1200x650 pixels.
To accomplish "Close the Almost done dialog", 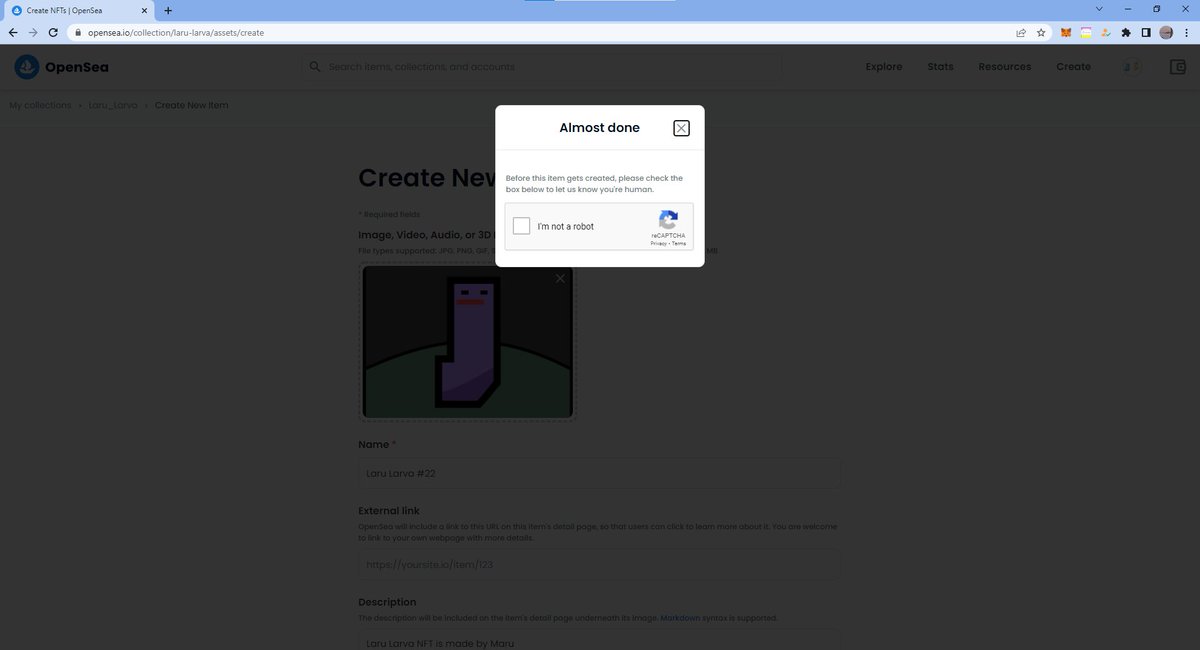I will 681,128.
